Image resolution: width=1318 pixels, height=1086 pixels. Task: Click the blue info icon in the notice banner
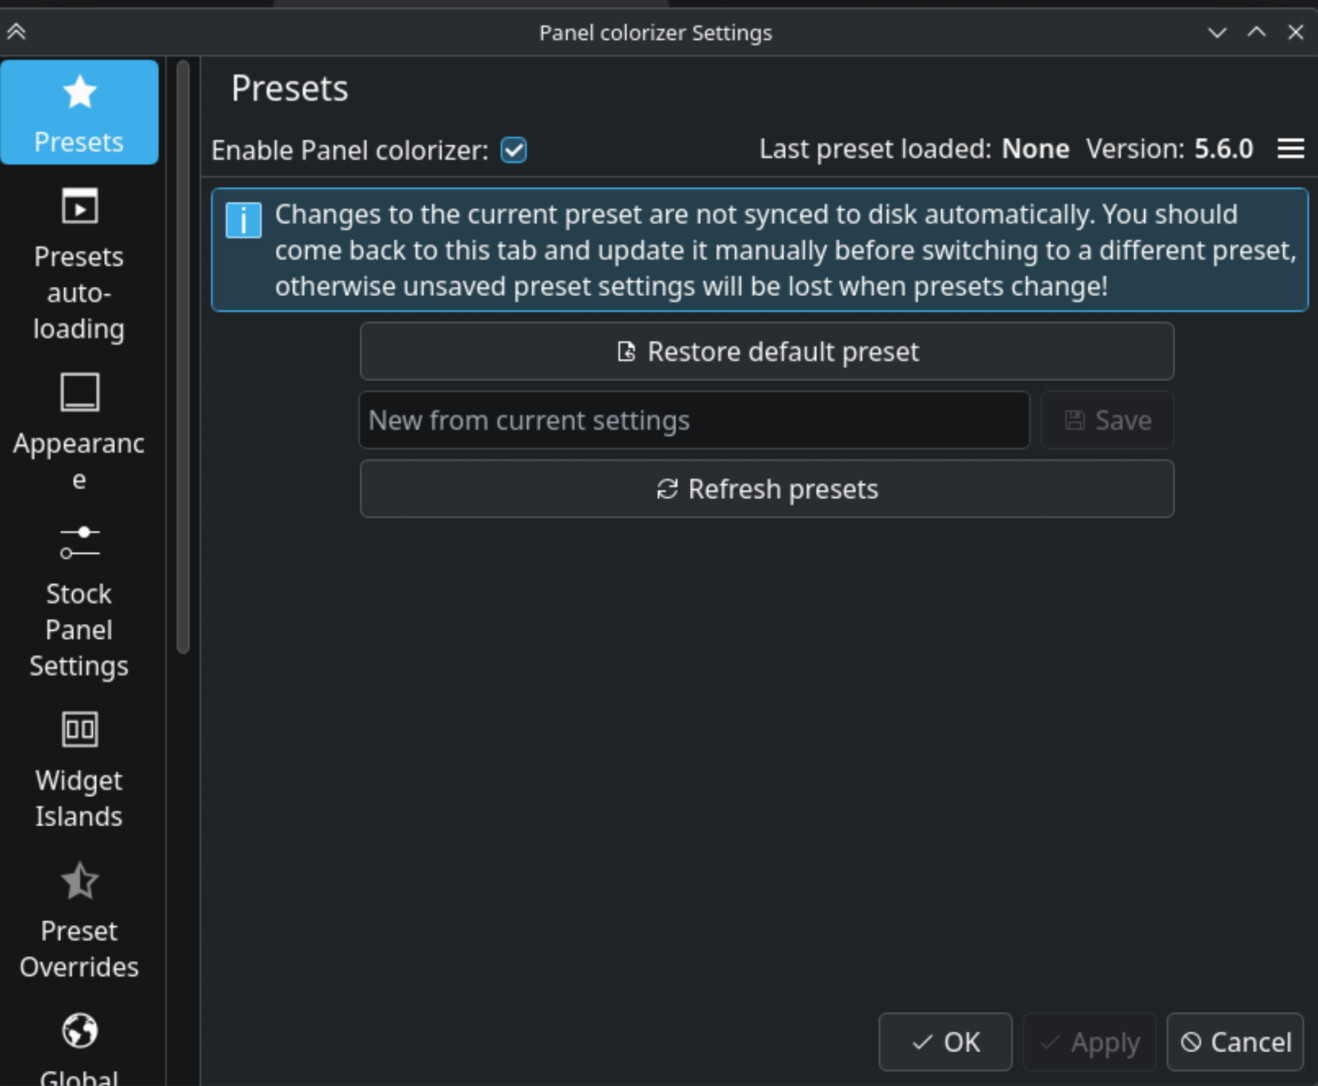click(243, 220)
